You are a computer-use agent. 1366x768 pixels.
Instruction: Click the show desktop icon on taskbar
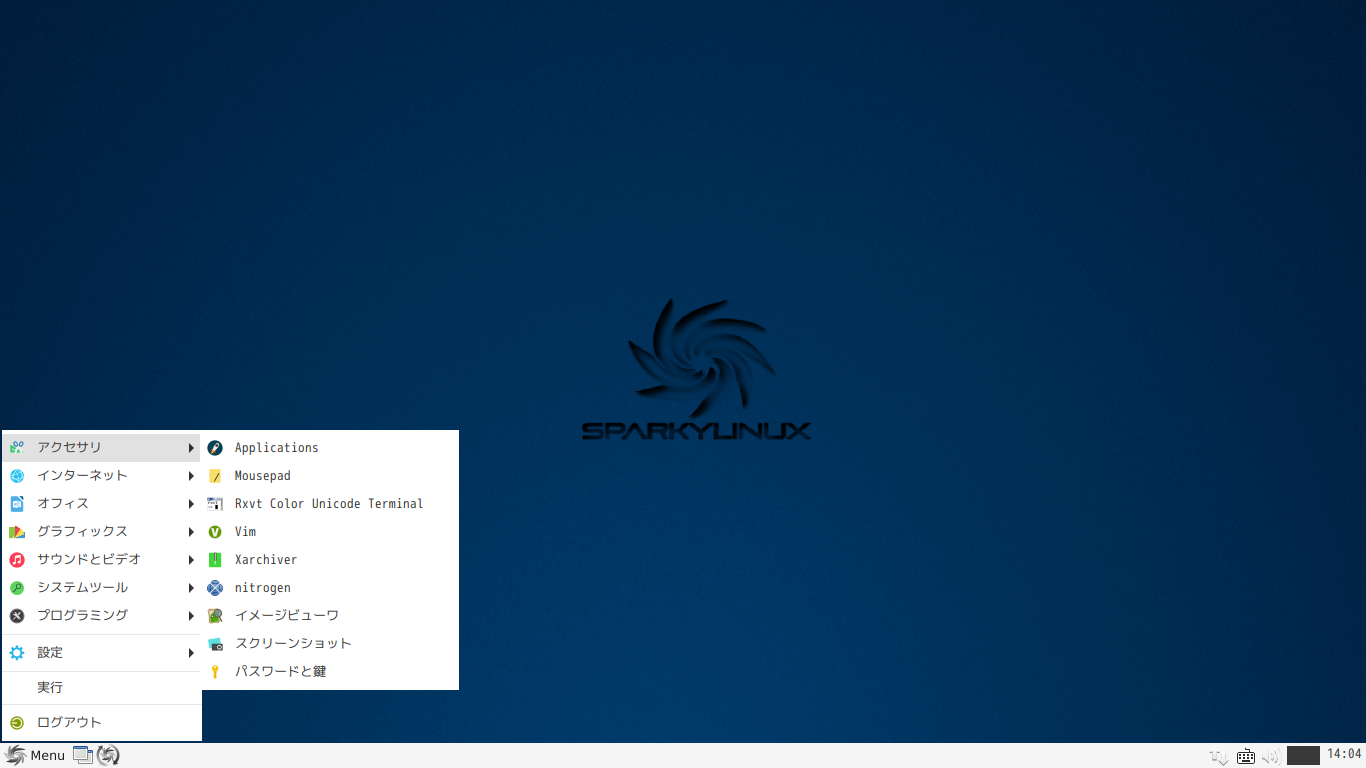[x=83, y=755]
